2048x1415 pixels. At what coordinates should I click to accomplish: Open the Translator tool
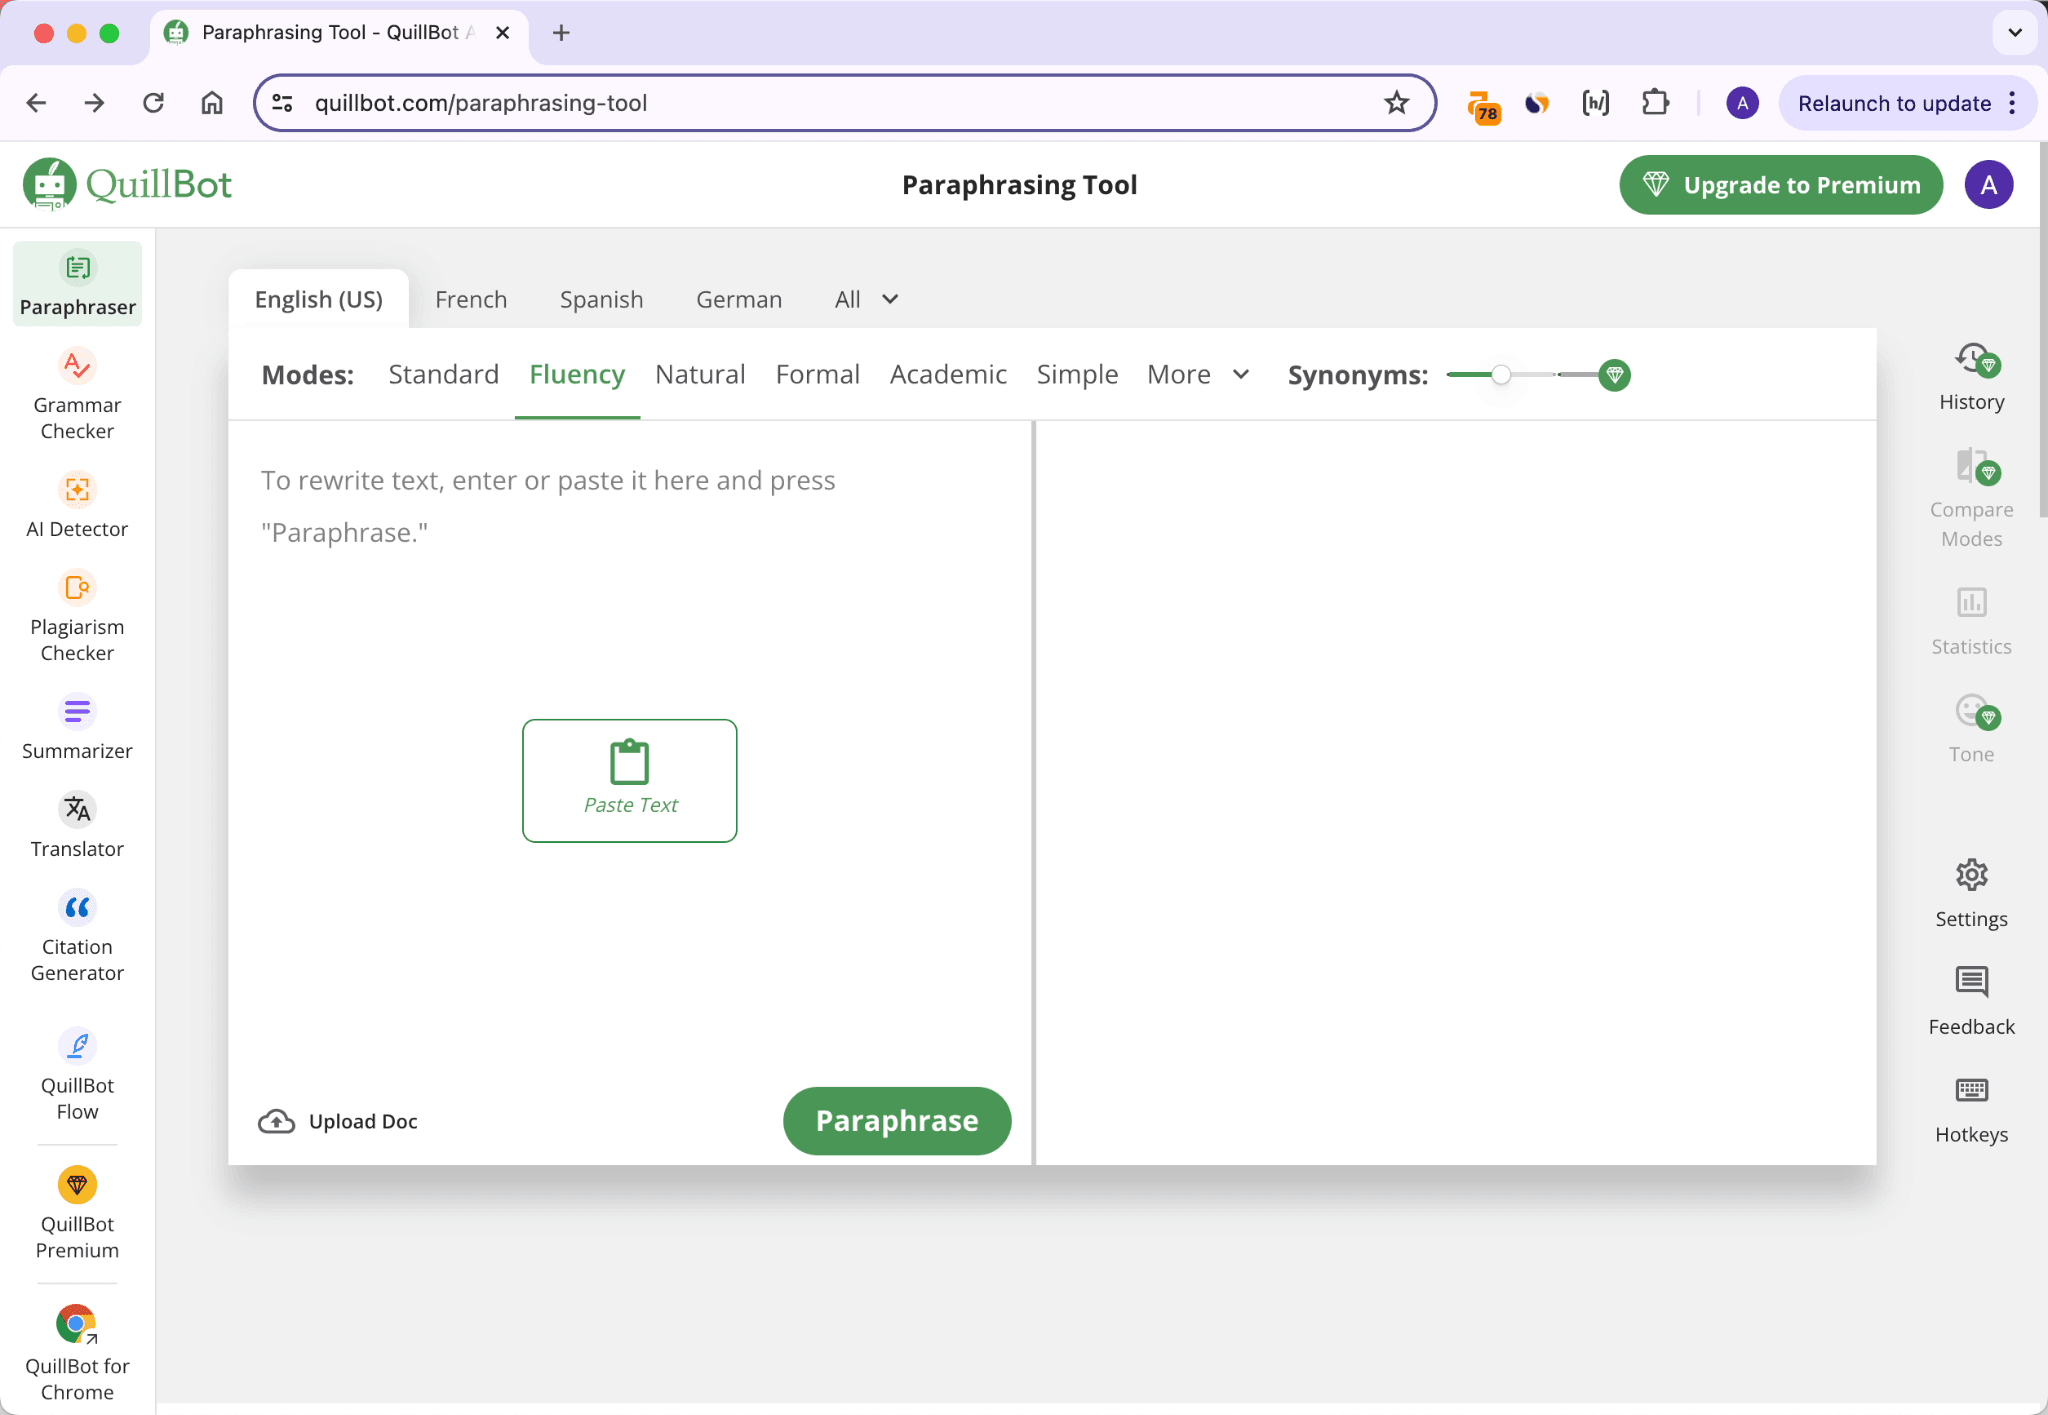(x=77, y=825)
